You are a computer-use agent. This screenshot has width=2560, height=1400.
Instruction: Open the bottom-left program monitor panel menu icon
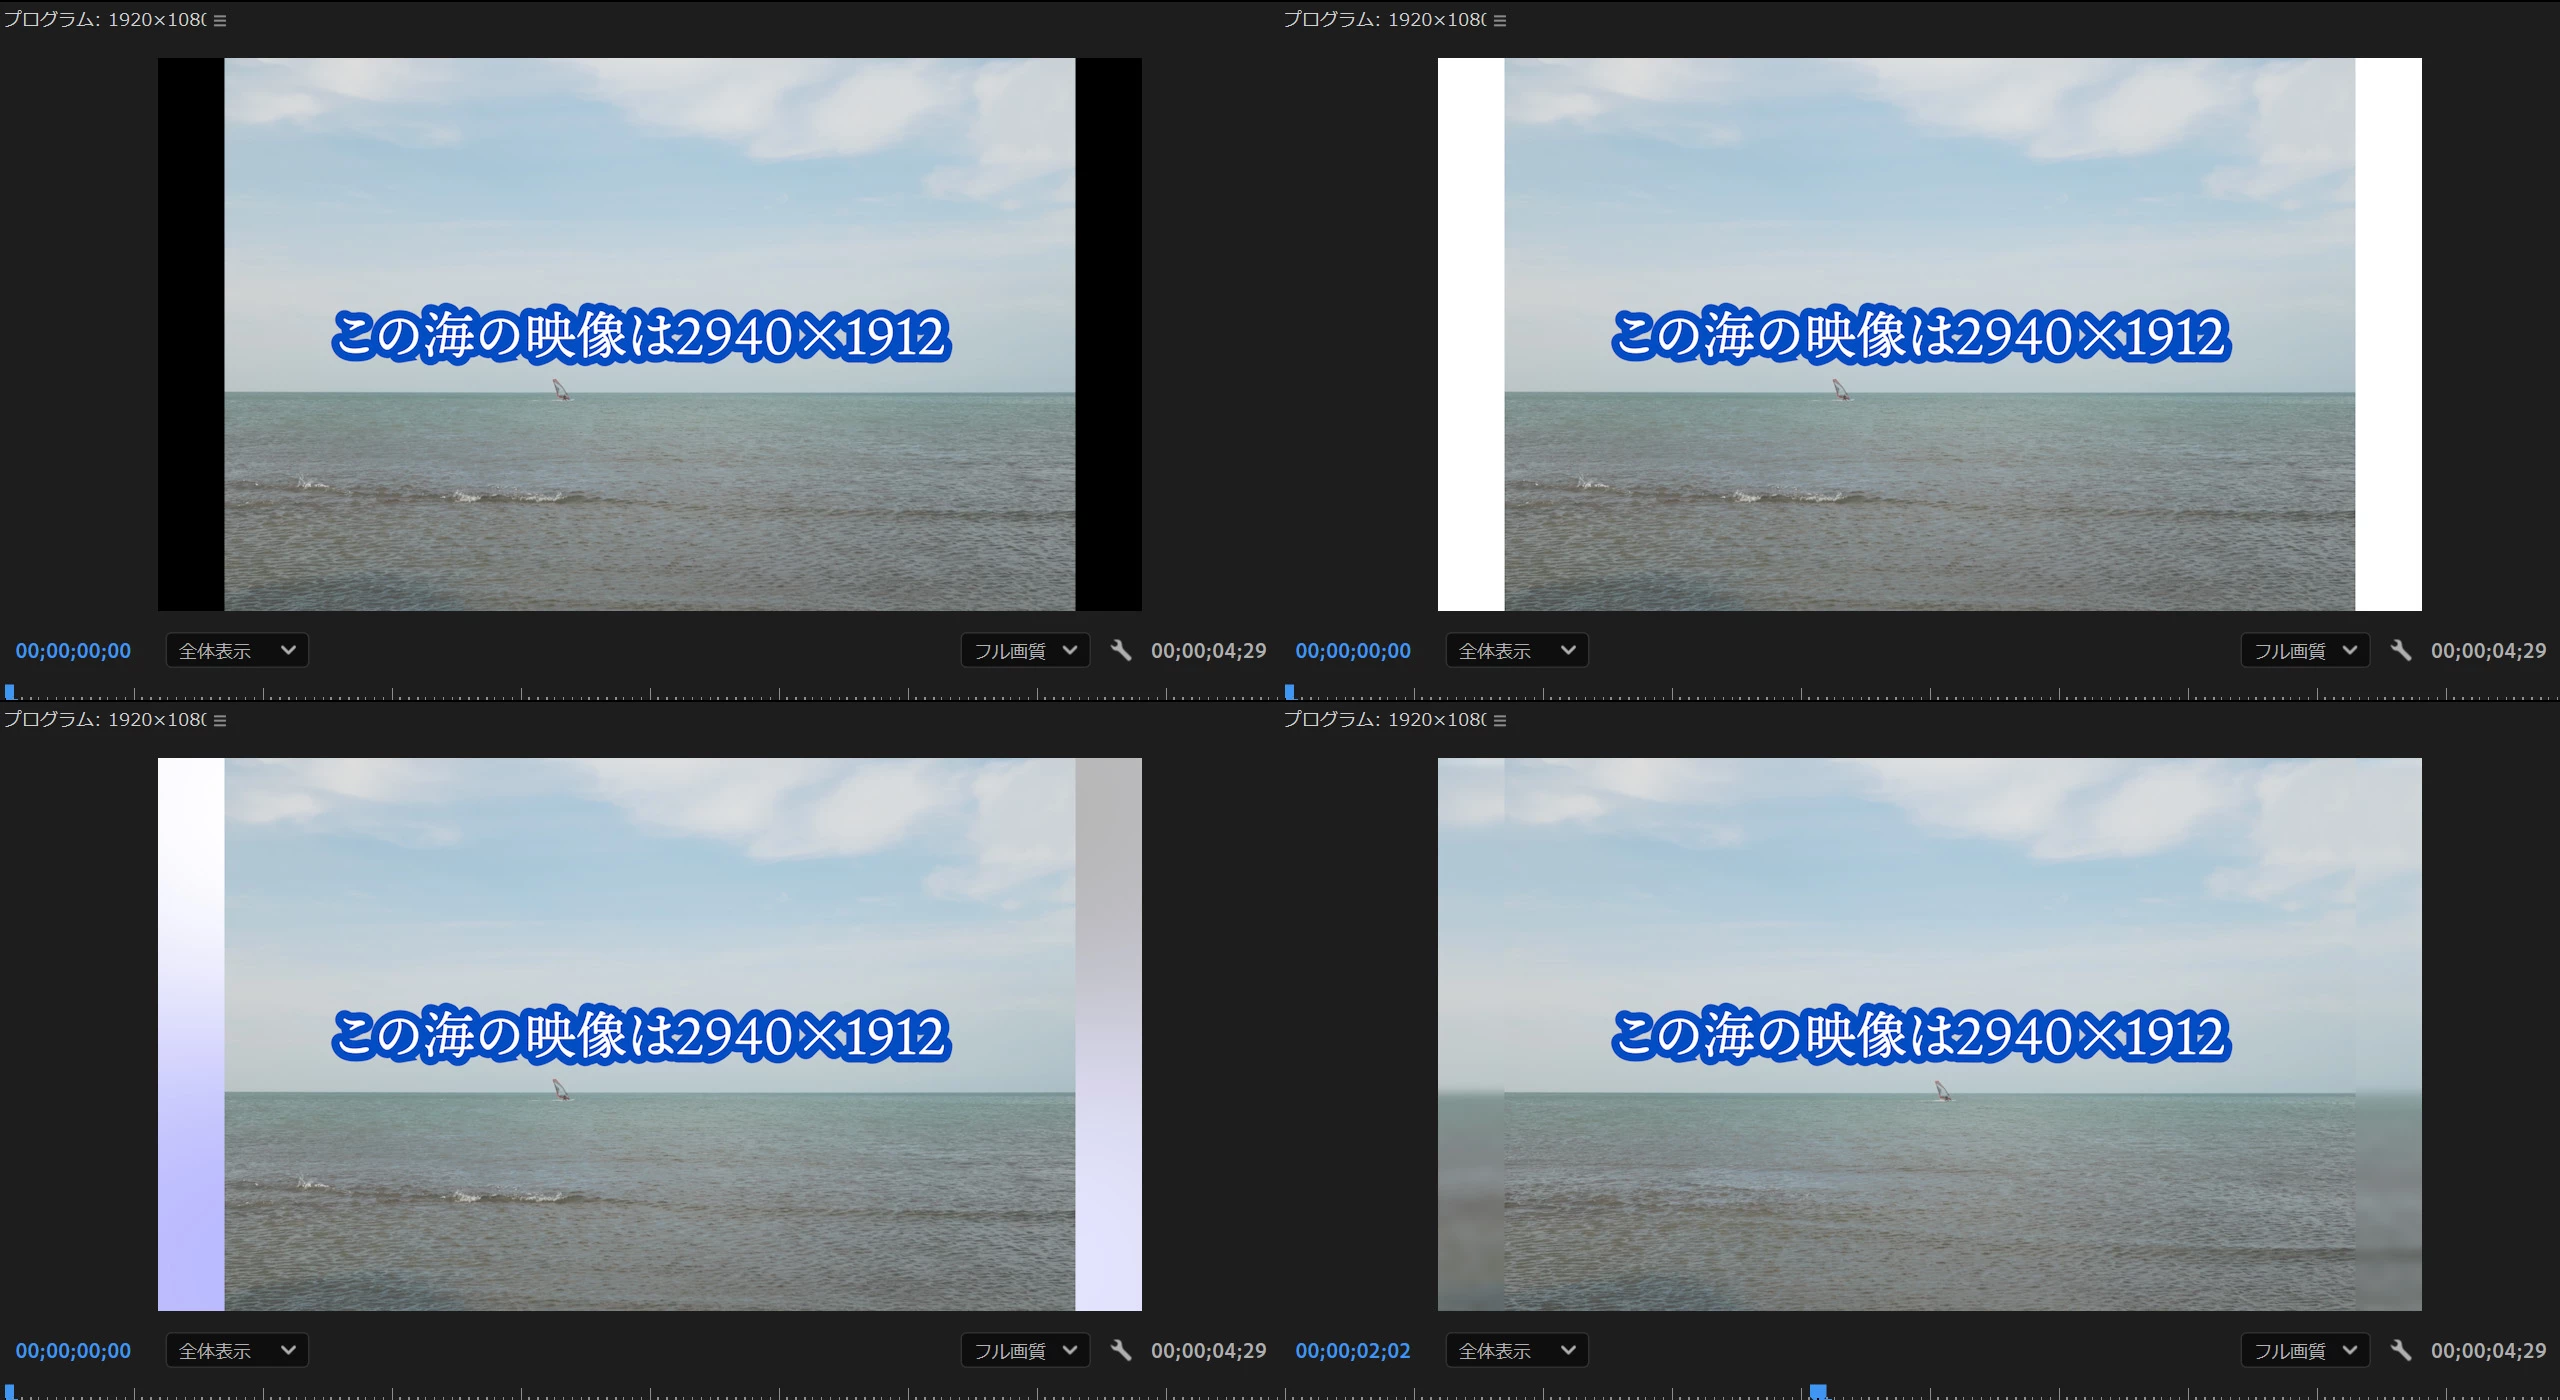pos(220,720)
